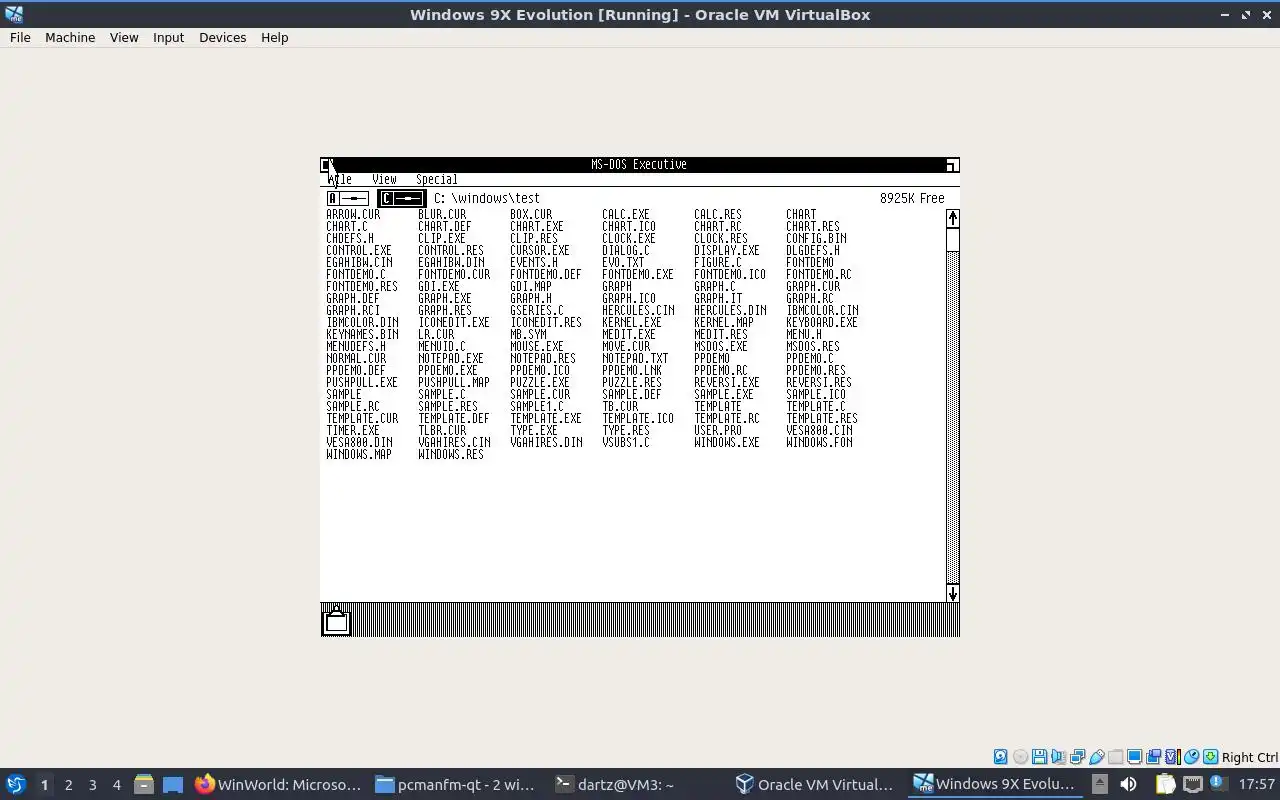
Task: Click scroll up arrow in file list
Action: tap(952, 219)
